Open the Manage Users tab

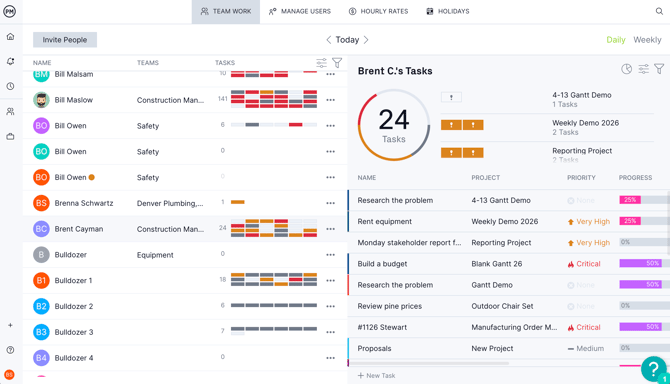point(300,12)
